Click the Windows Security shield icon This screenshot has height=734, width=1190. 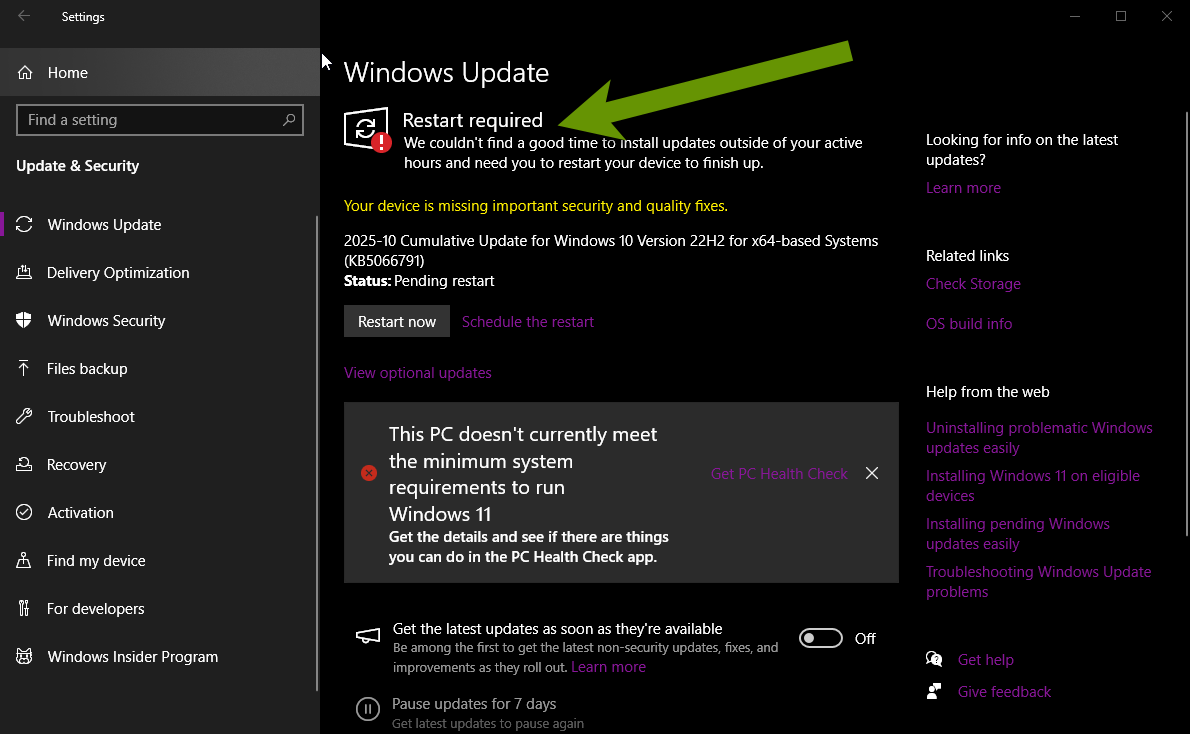click(25, 321)
